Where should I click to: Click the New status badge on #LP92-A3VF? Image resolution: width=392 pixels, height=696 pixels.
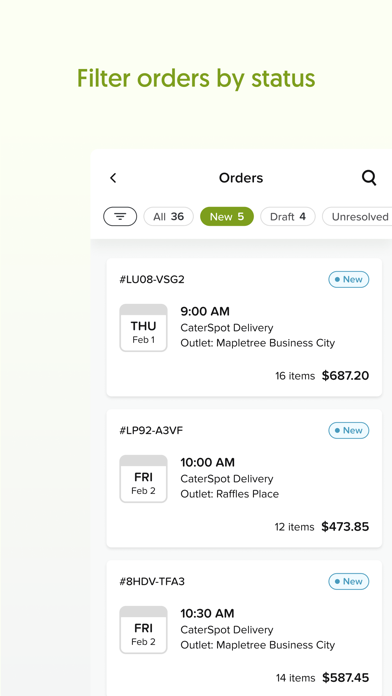pos(348,431)
